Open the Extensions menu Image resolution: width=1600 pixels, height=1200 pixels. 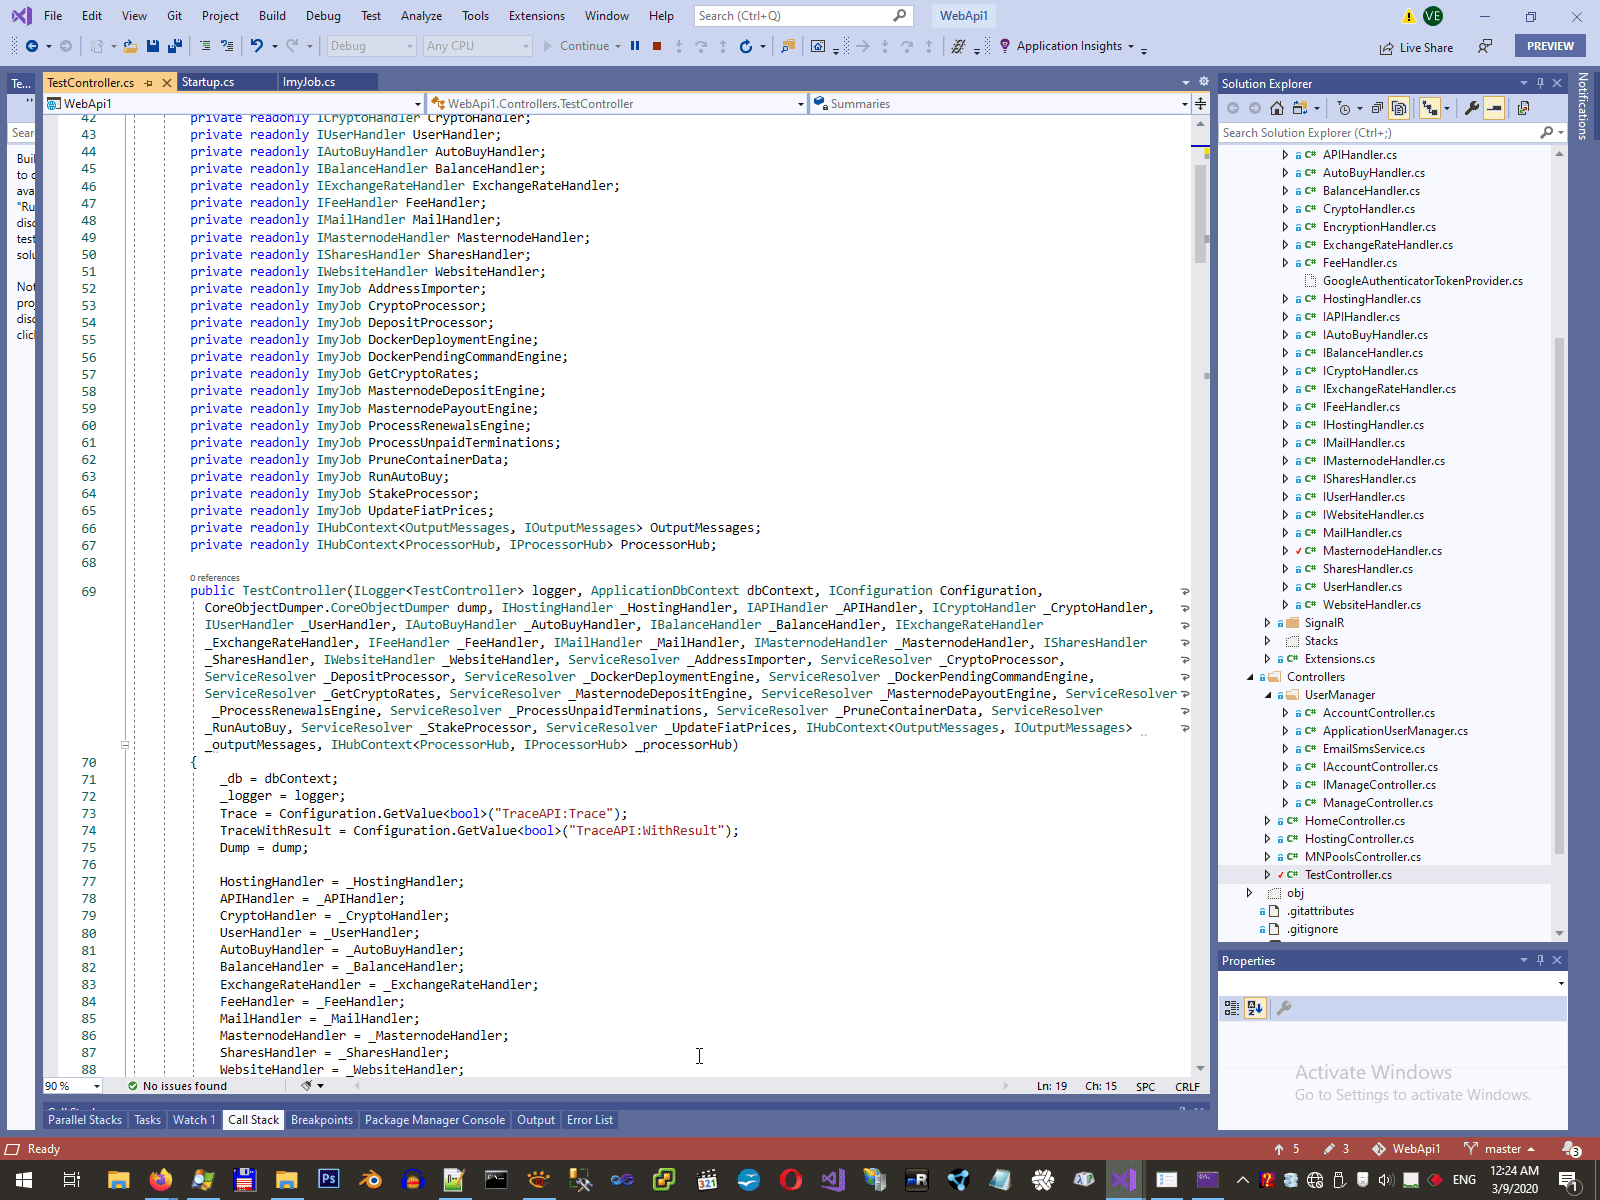coord(537,16)
